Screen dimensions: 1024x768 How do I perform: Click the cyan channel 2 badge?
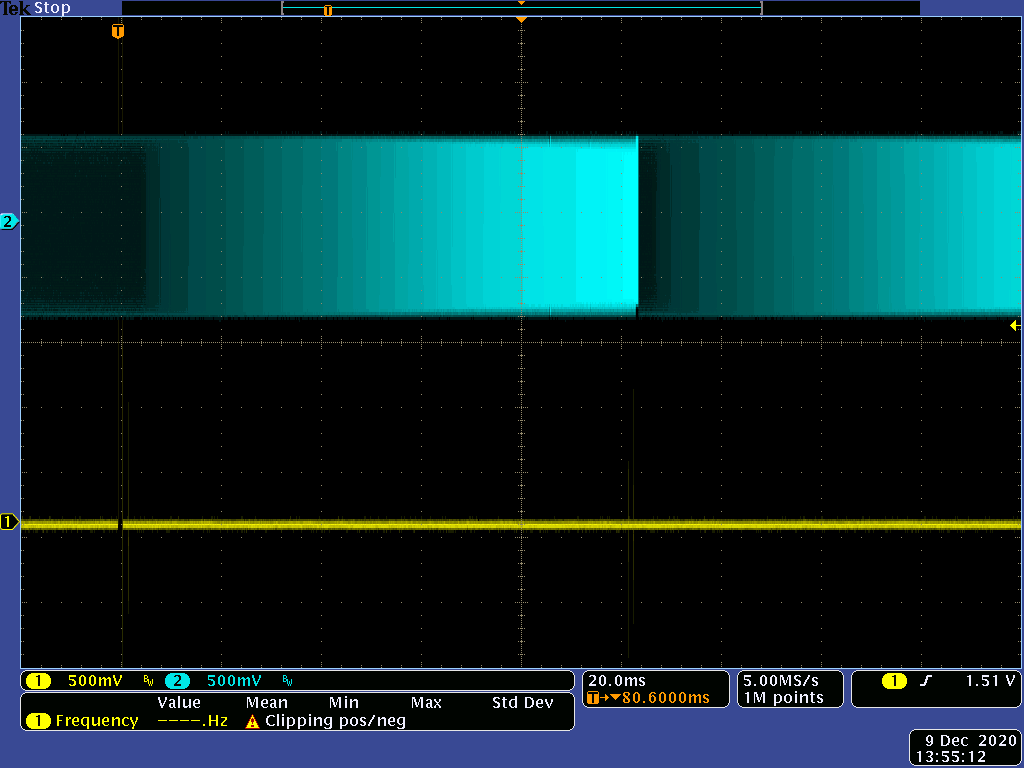[x=177, y=681]
